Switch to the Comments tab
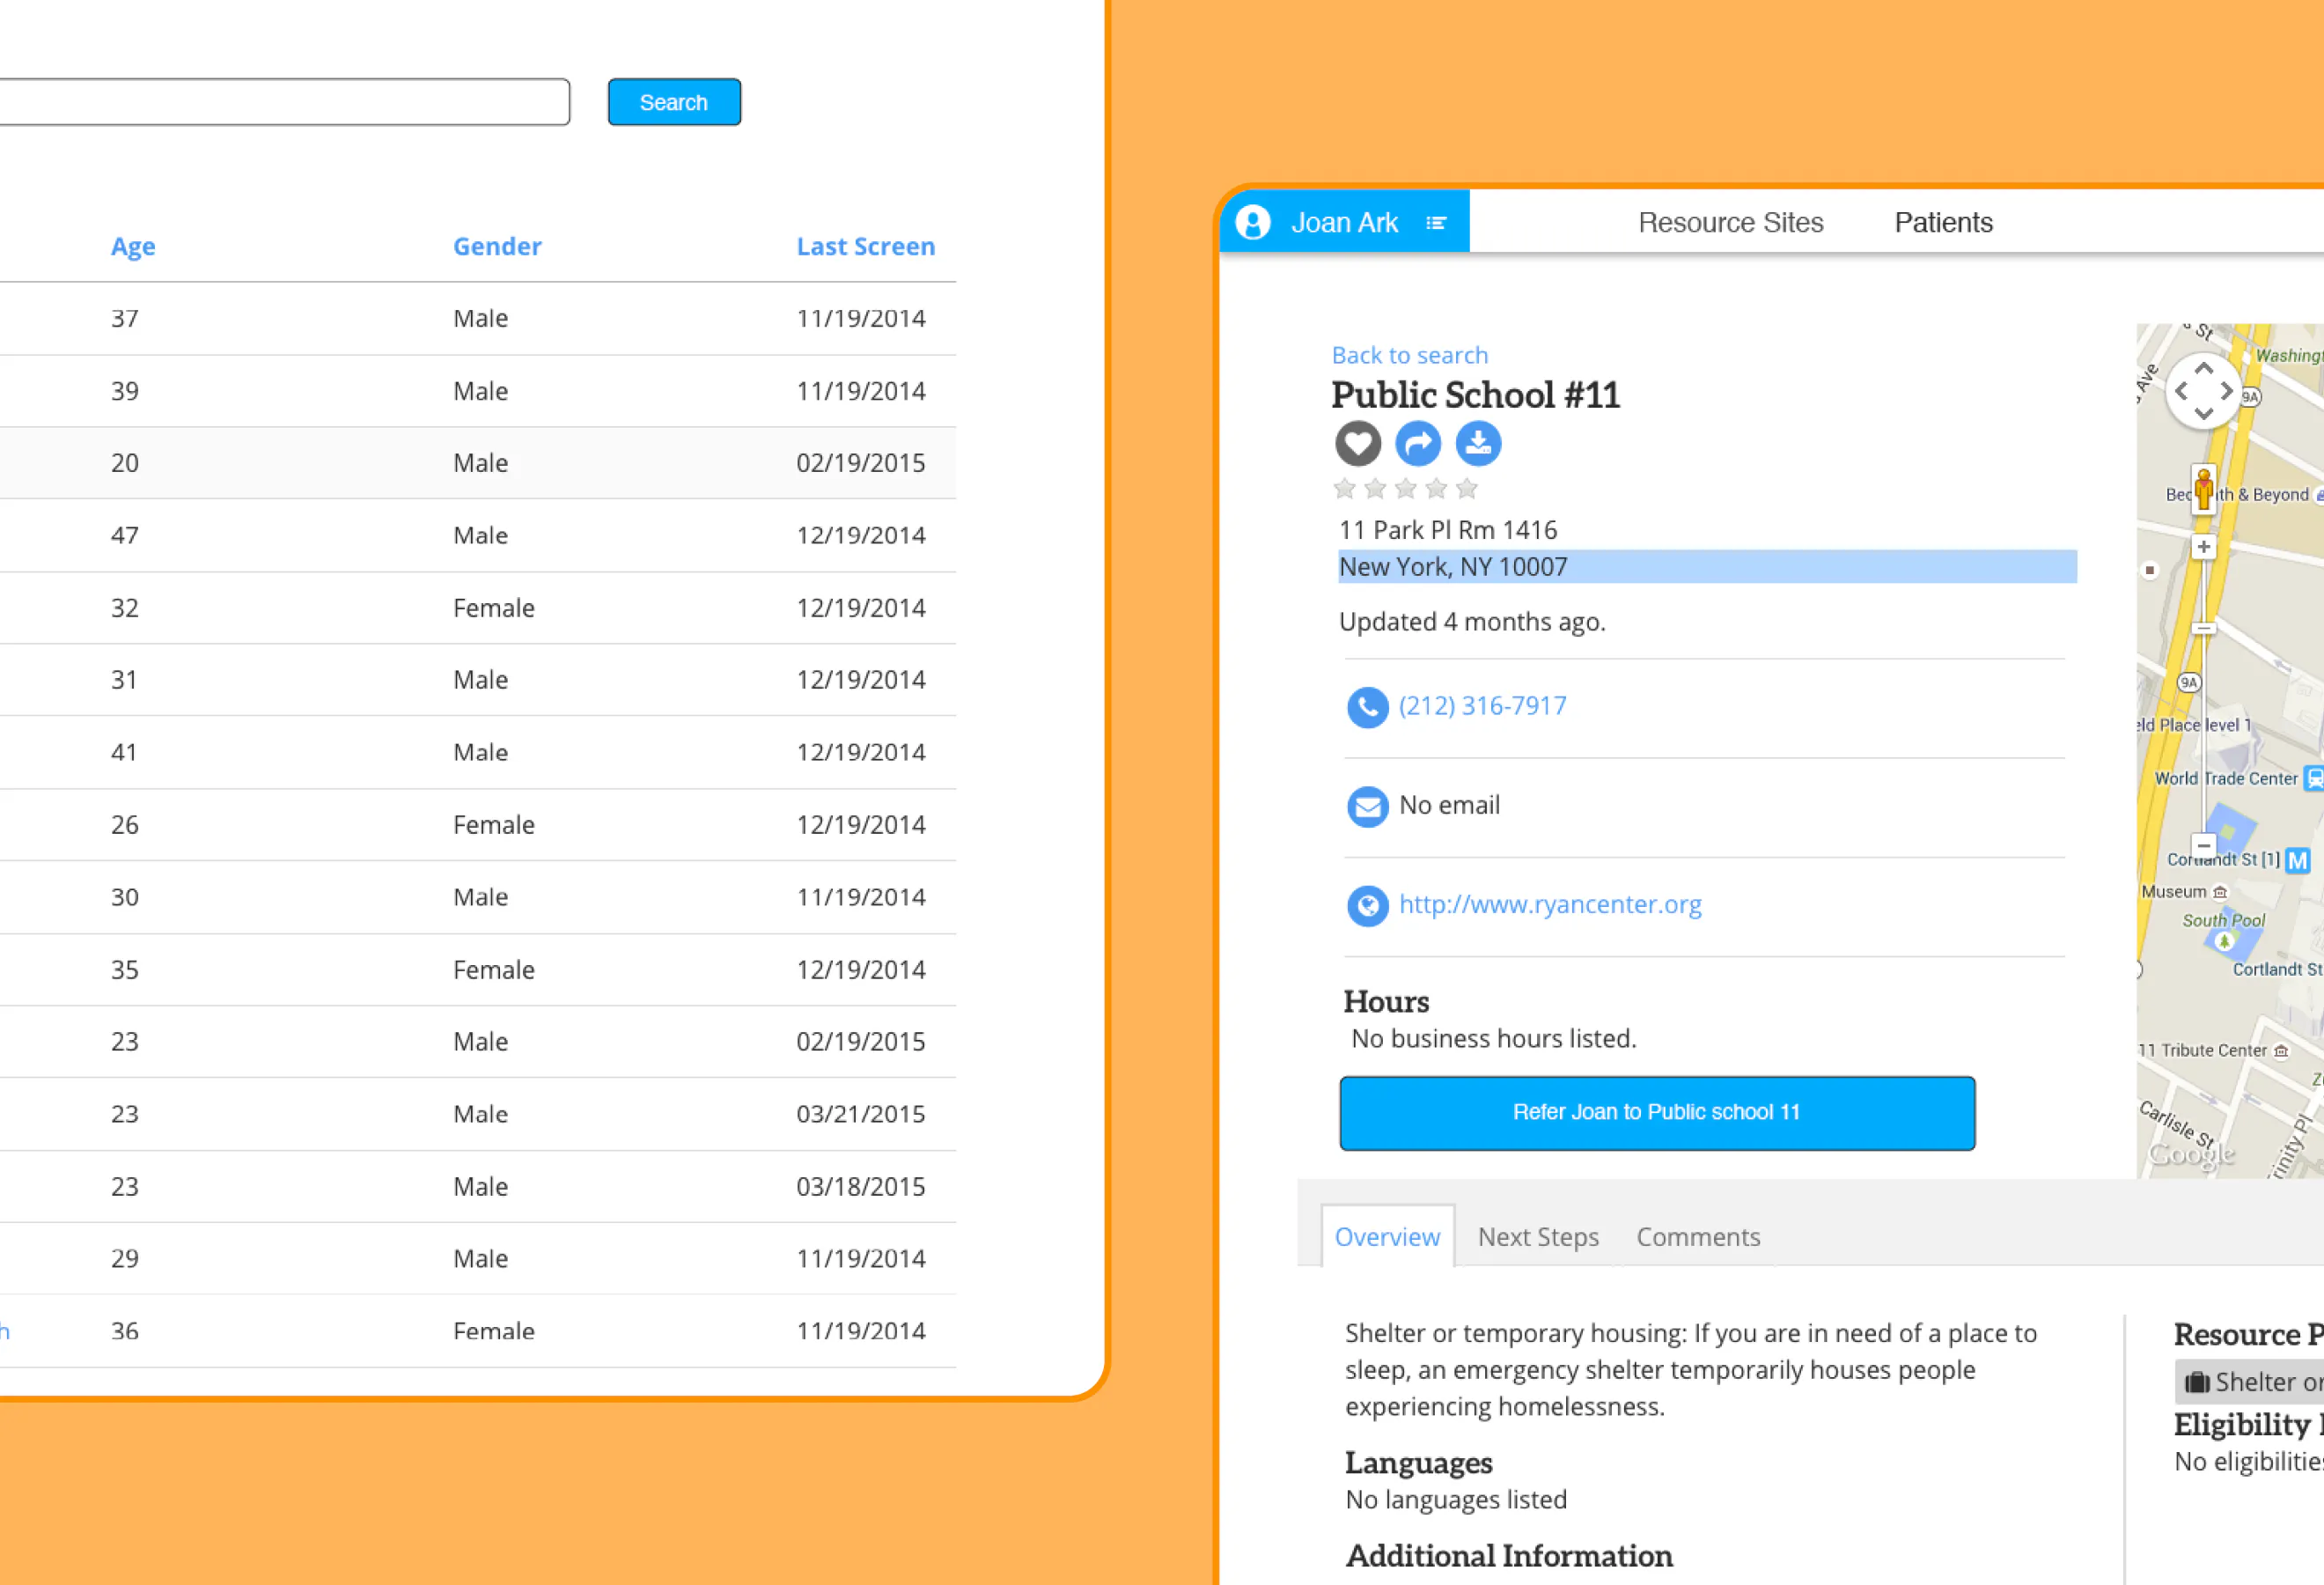 click(x=1698, y=1237)
